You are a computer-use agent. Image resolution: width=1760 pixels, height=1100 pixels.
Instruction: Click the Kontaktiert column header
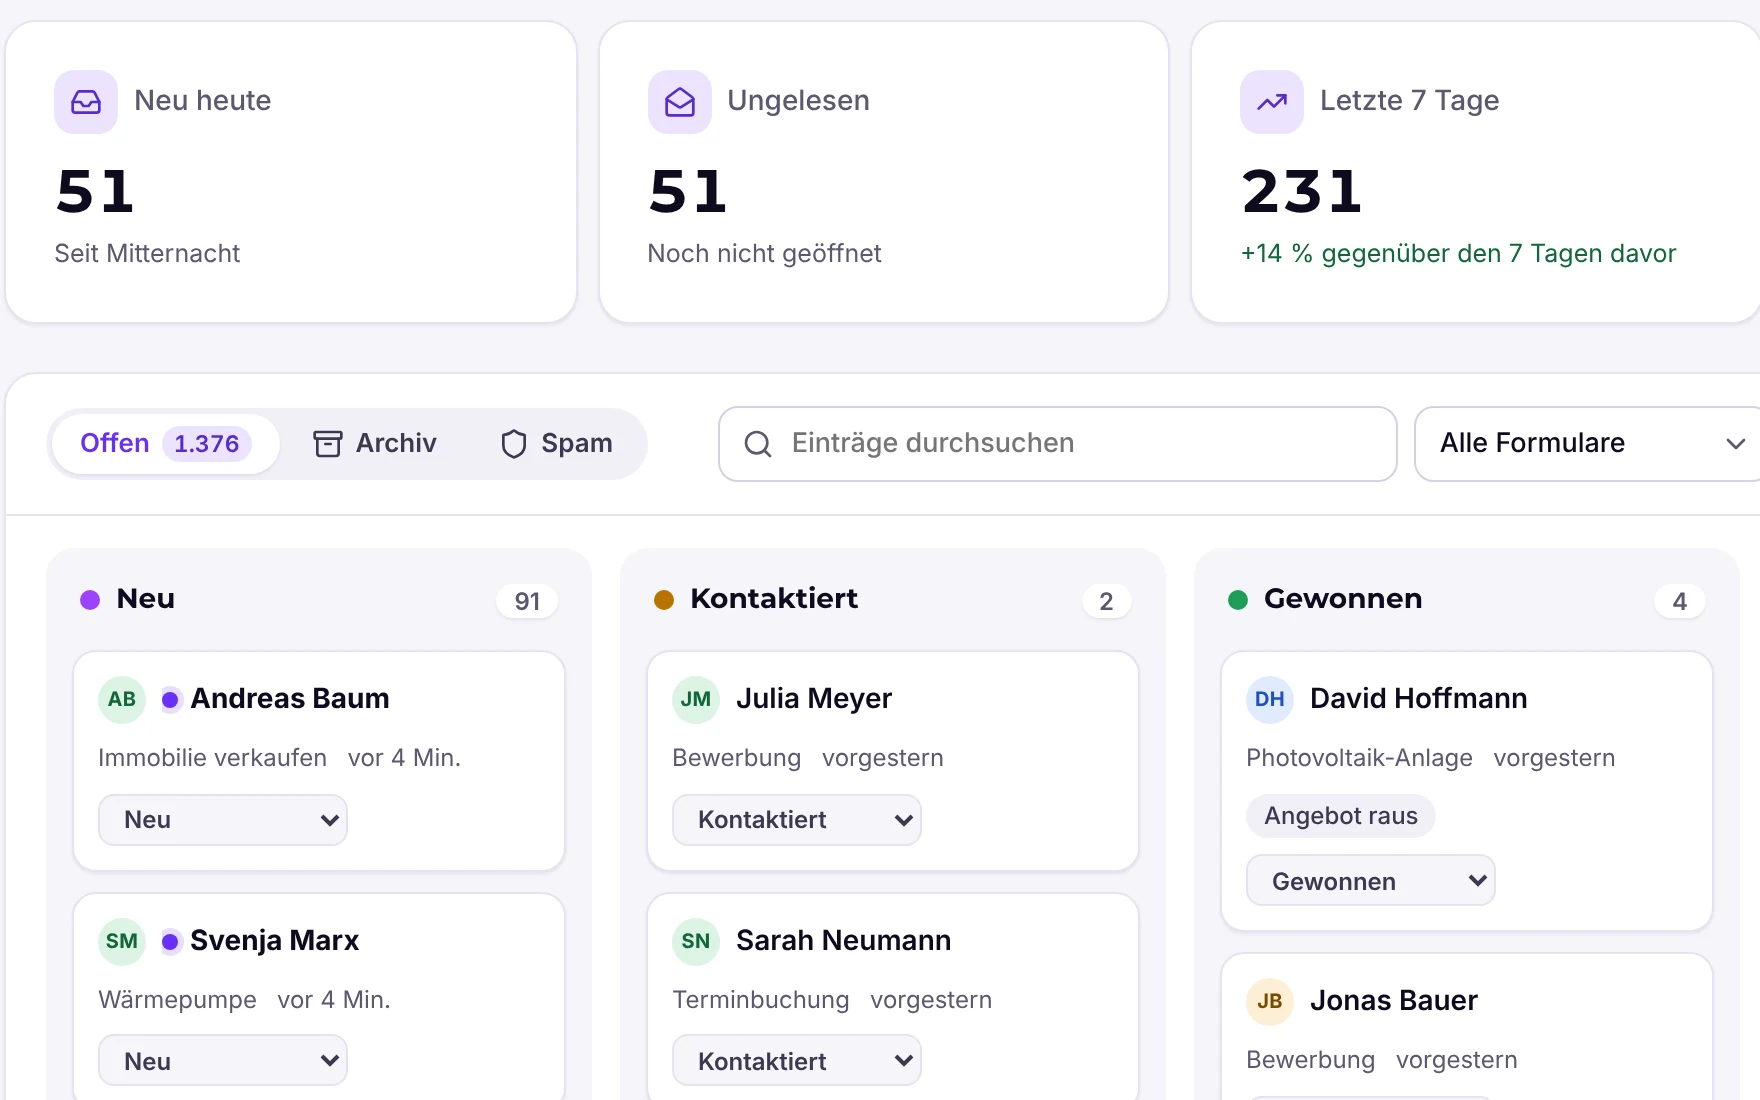(x=774, y=599)
